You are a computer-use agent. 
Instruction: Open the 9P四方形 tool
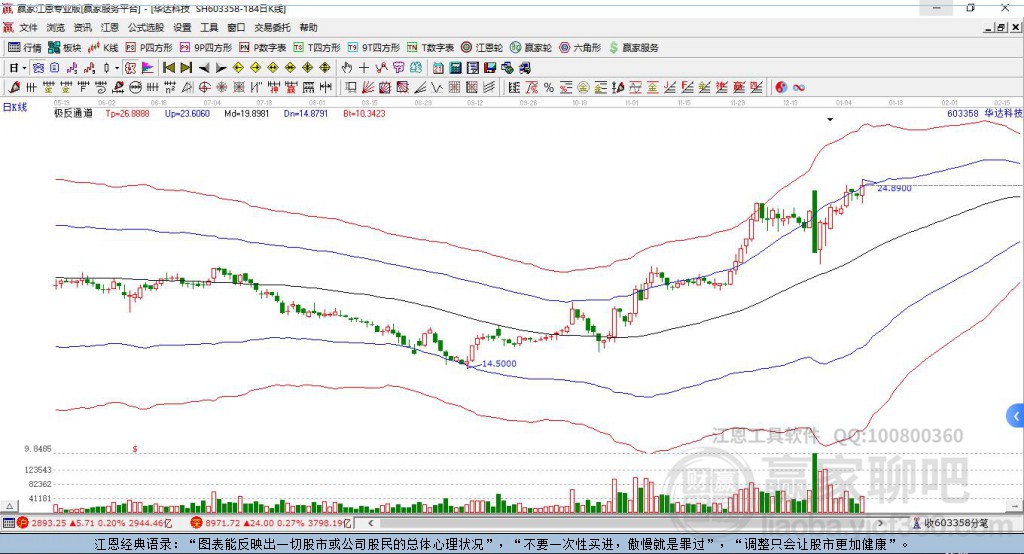[x=206, y=48]
